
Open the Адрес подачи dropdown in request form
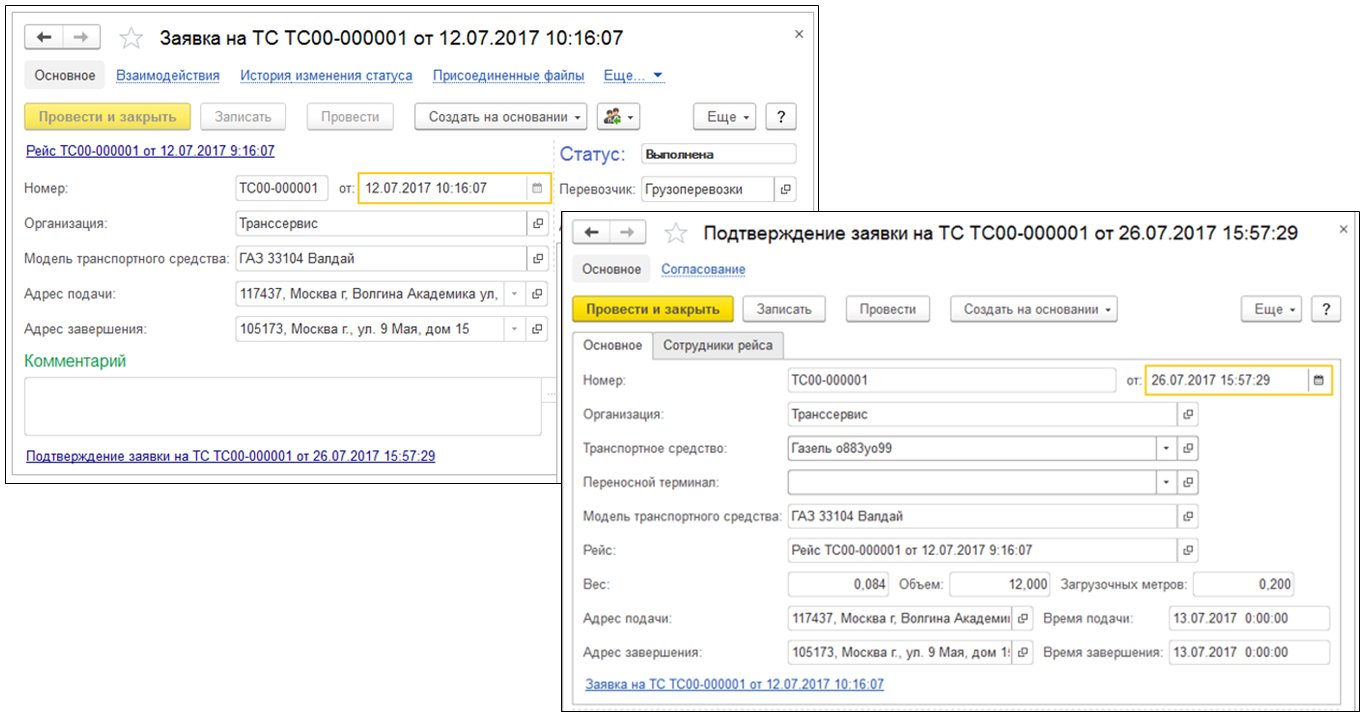click(x=514, y=294)
